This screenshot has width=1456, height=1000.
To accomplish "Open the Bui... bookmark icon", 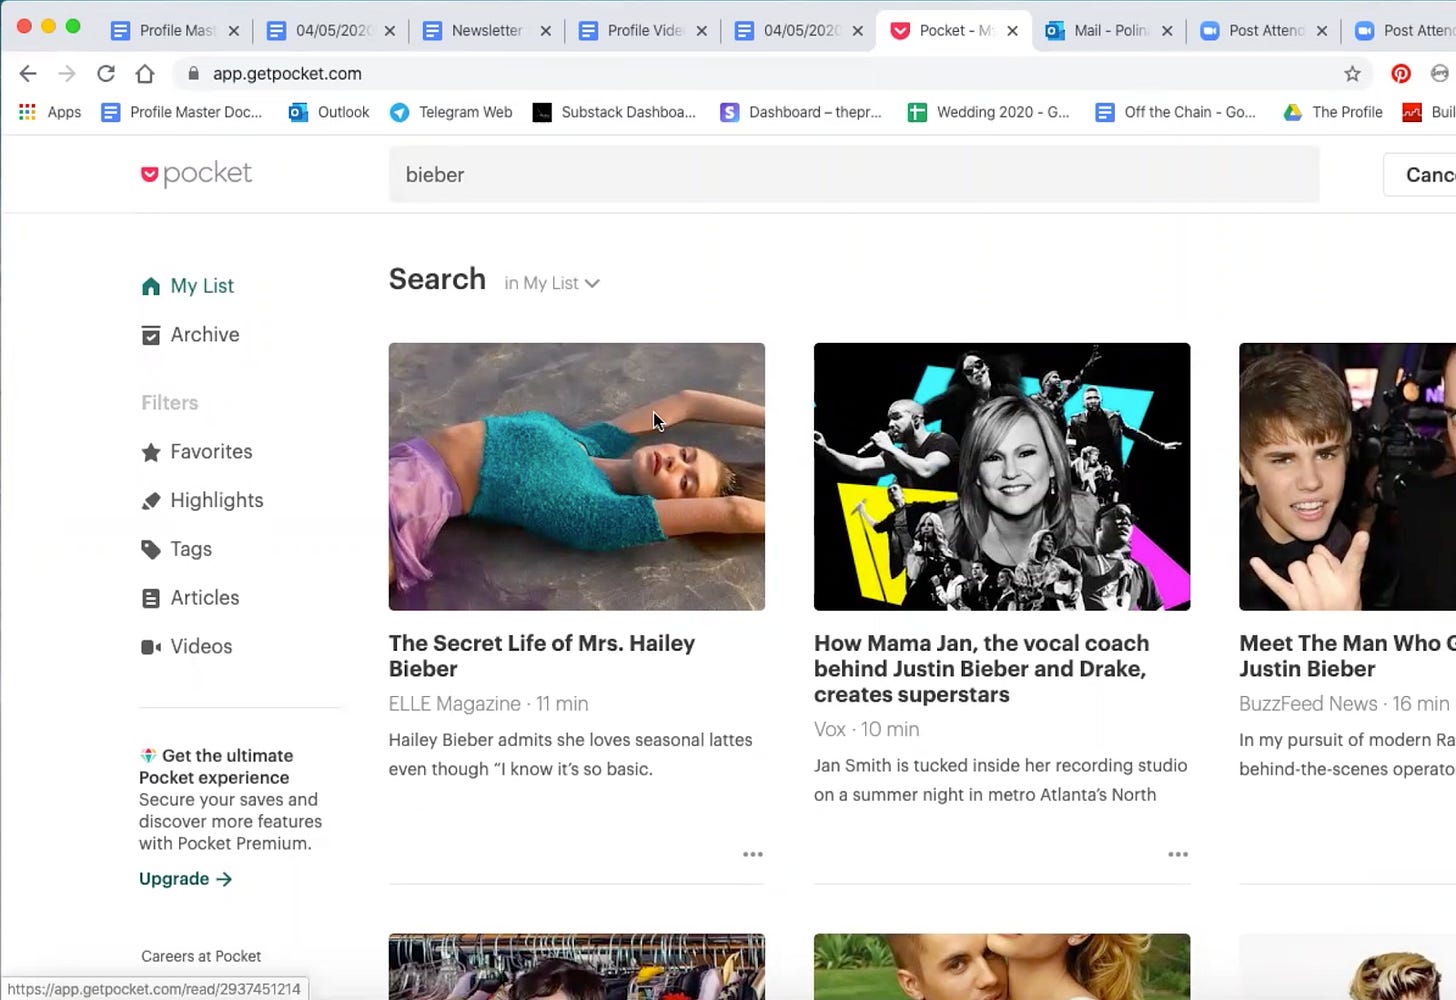I will (1412, 112).
